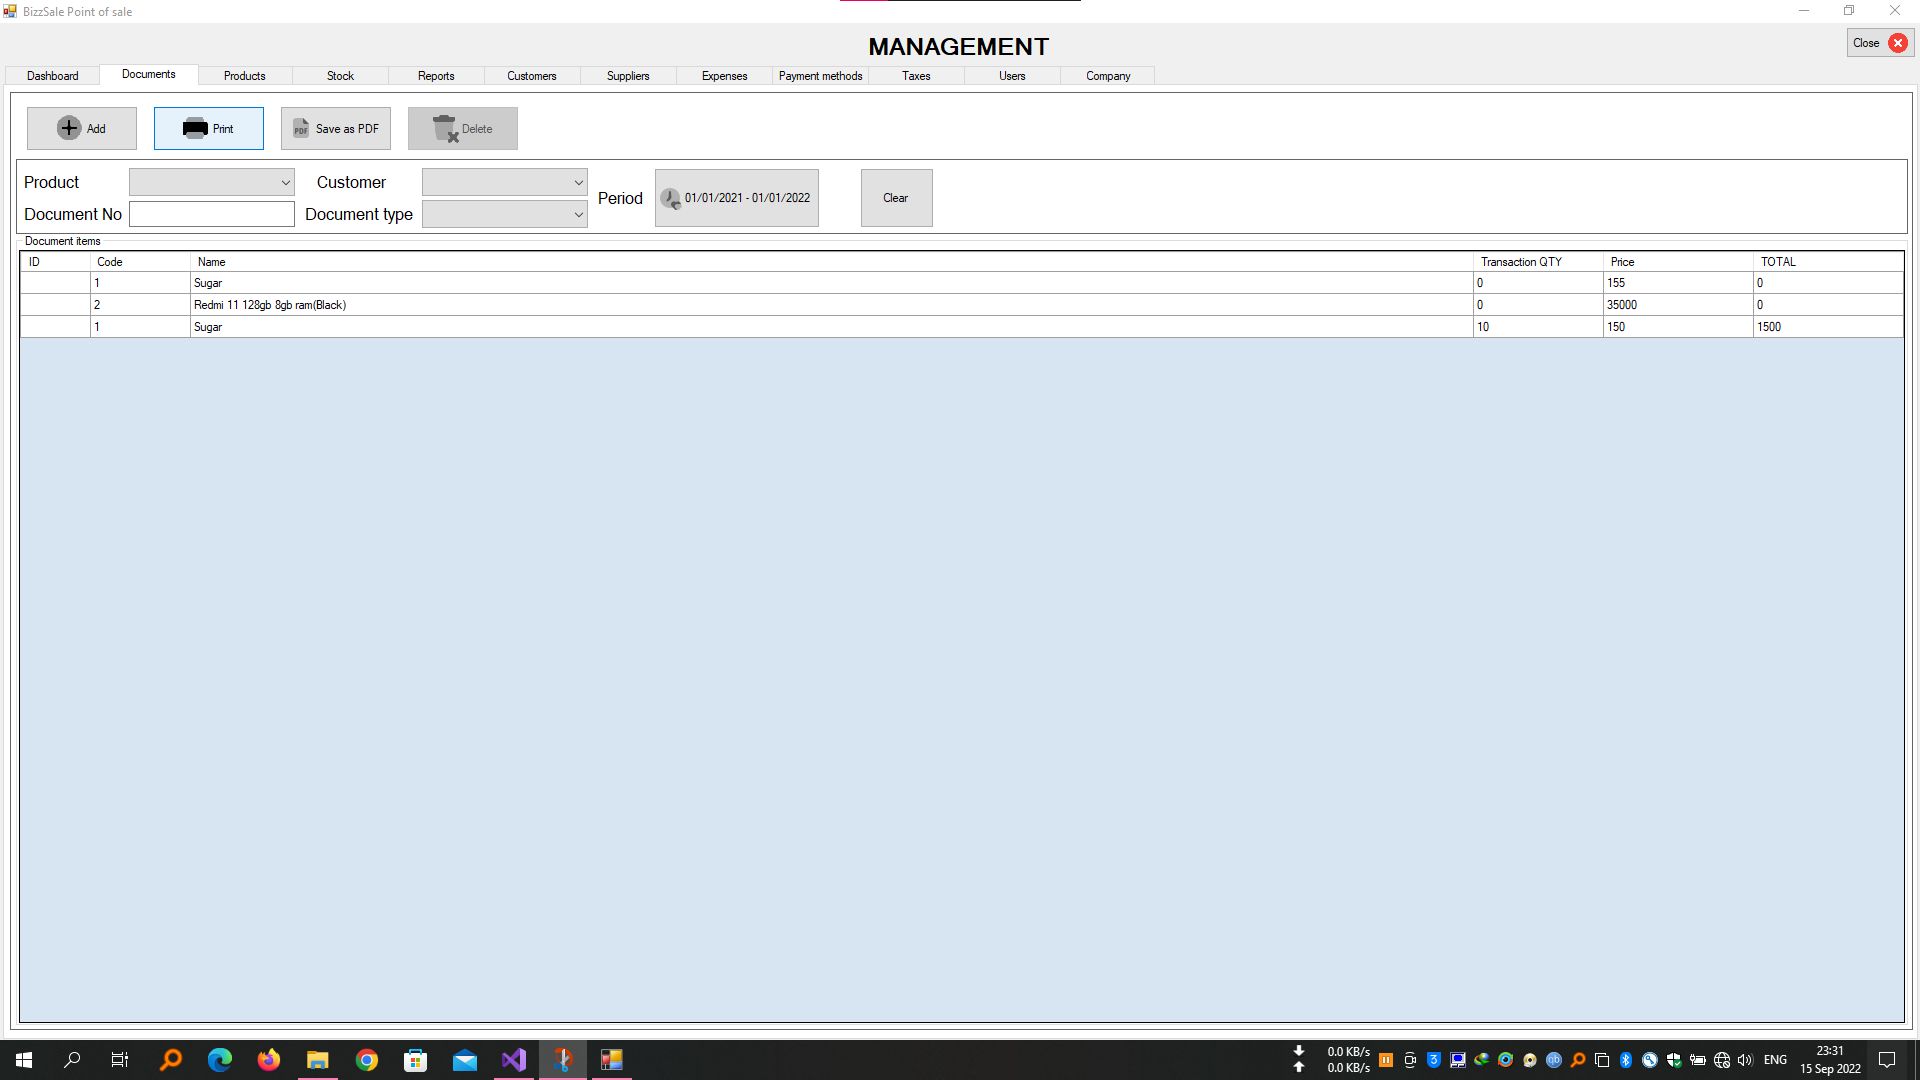
Task: Open File Explorer from the taskbar
Action: pyautogui.click(x=318, y=1060)
